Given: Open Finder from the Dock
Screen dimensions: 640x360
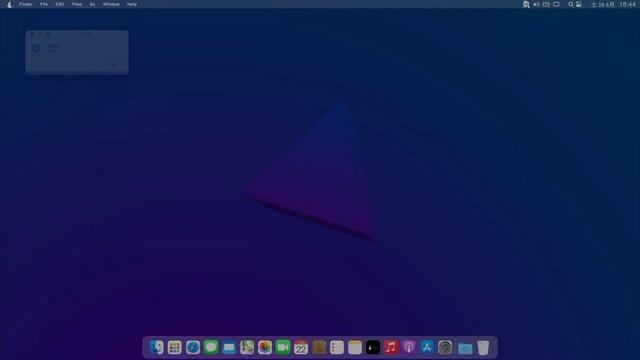Looking at the screenshot, I should coord(157,347).
